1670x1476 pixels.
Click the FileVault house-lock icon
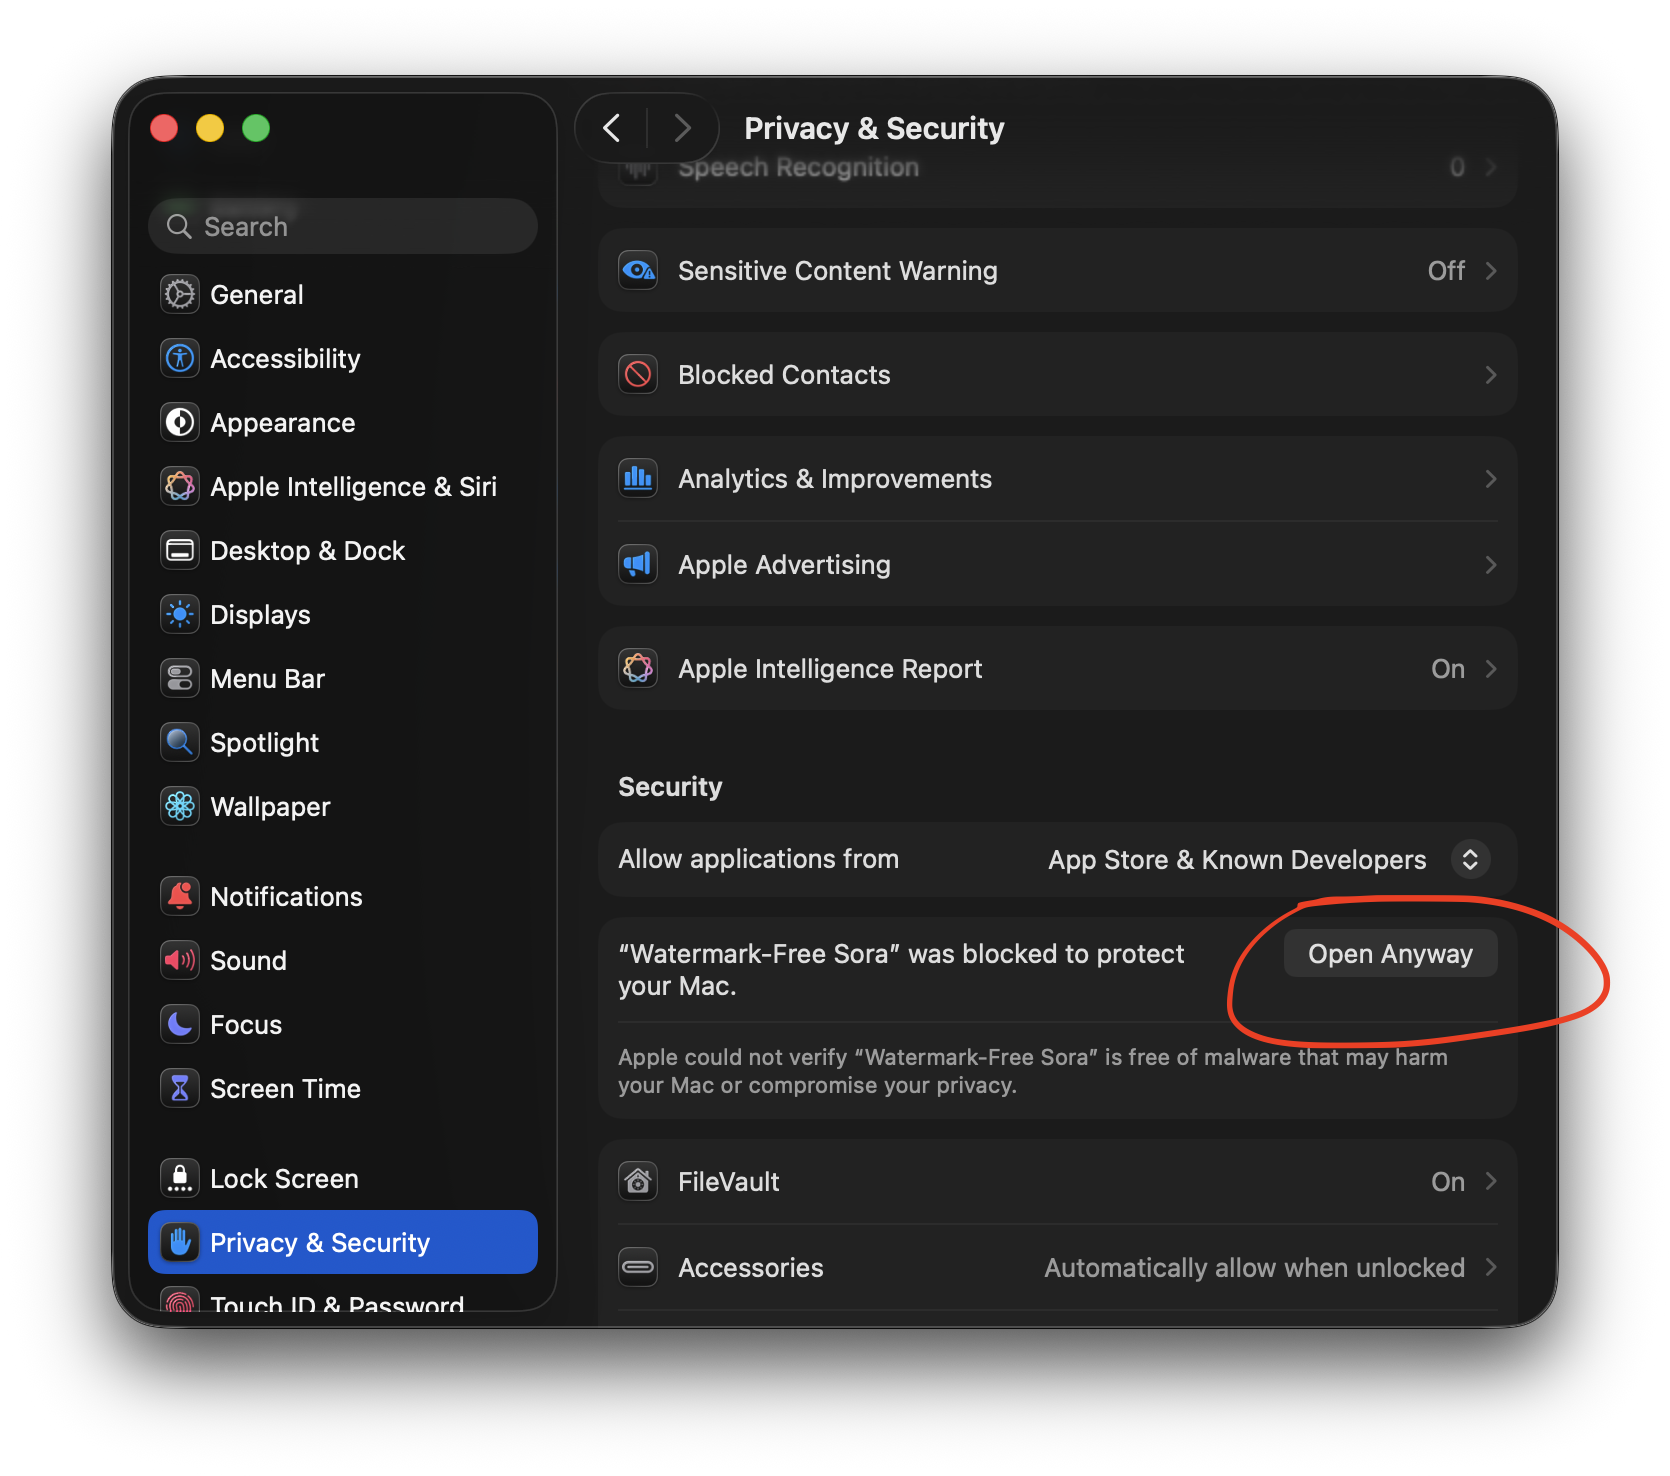[x=638, y=1181]
